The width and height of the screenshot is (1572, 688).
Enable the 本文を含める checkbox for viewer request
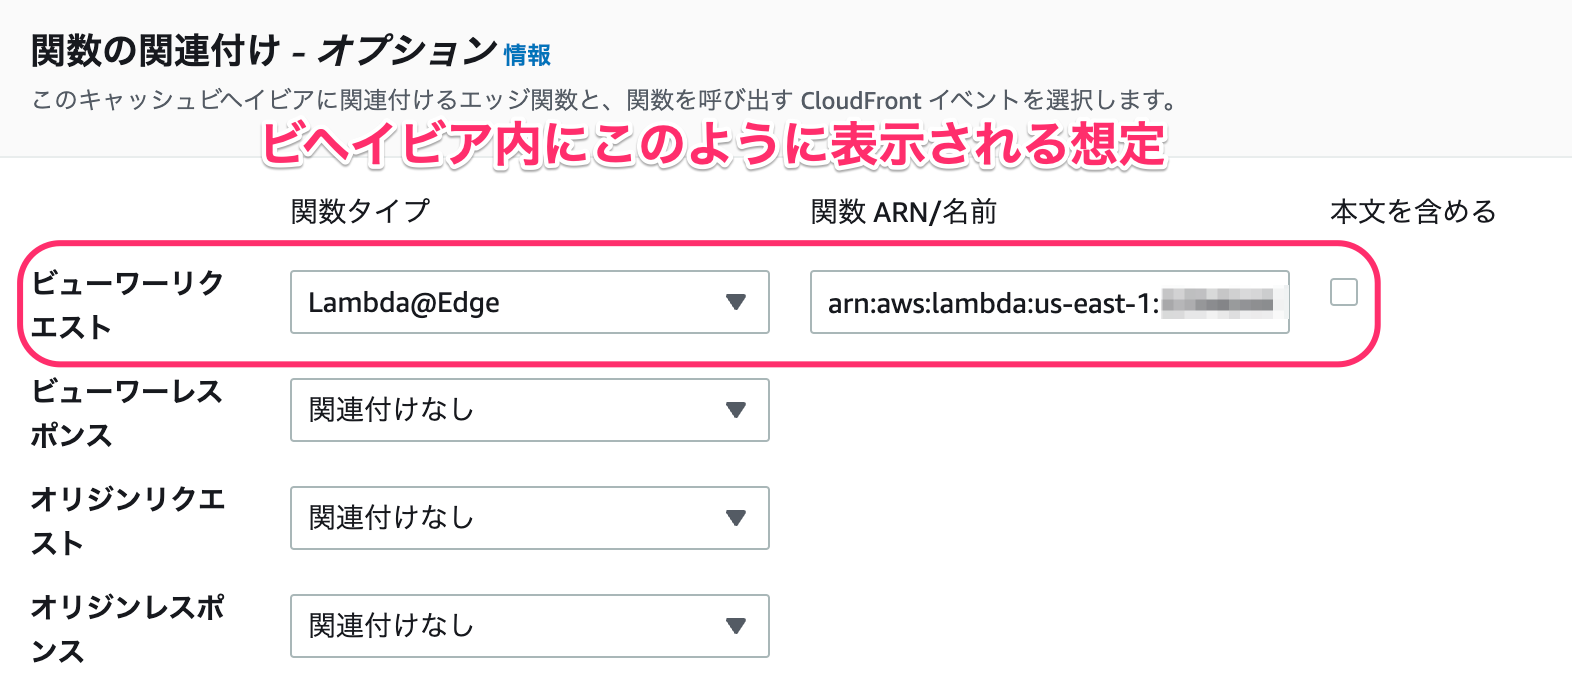point(1344,292)
